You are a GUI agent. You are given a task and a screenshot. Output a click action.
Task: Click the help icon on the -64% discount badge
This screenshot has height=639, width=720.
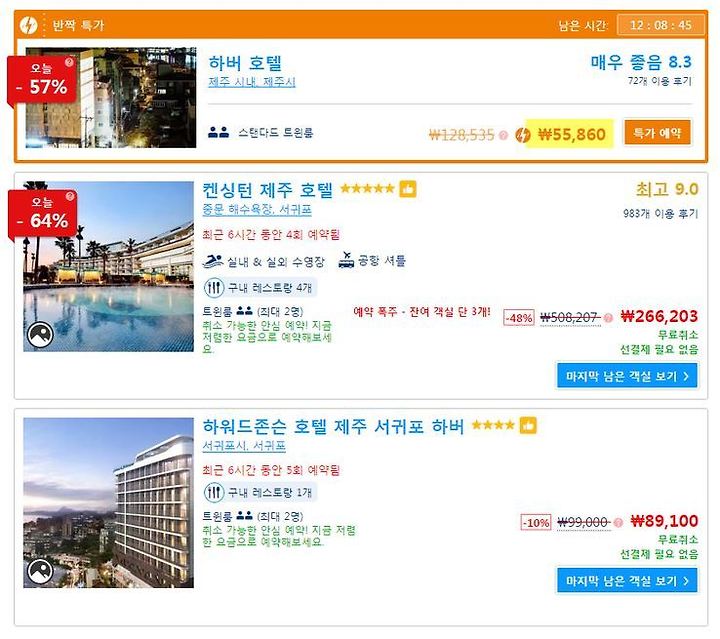(70, 196)
